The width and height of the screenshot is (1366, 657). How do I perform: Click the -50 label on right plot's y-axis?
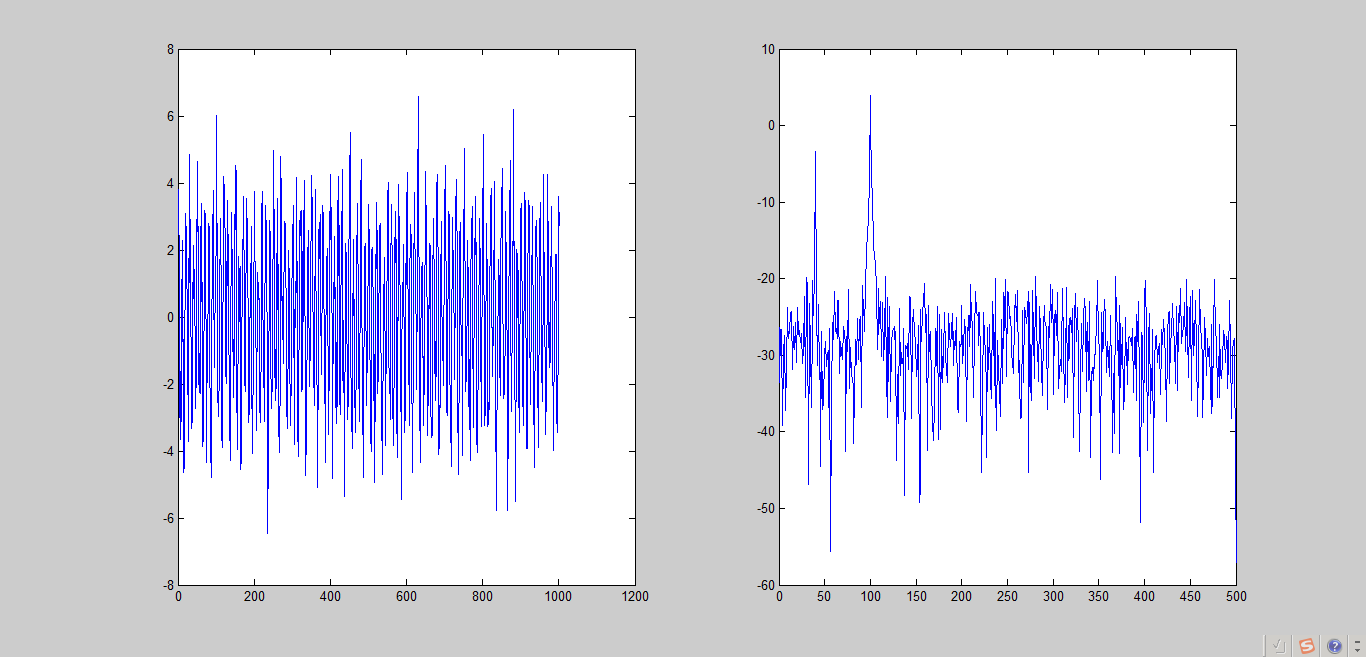(765, 508)
